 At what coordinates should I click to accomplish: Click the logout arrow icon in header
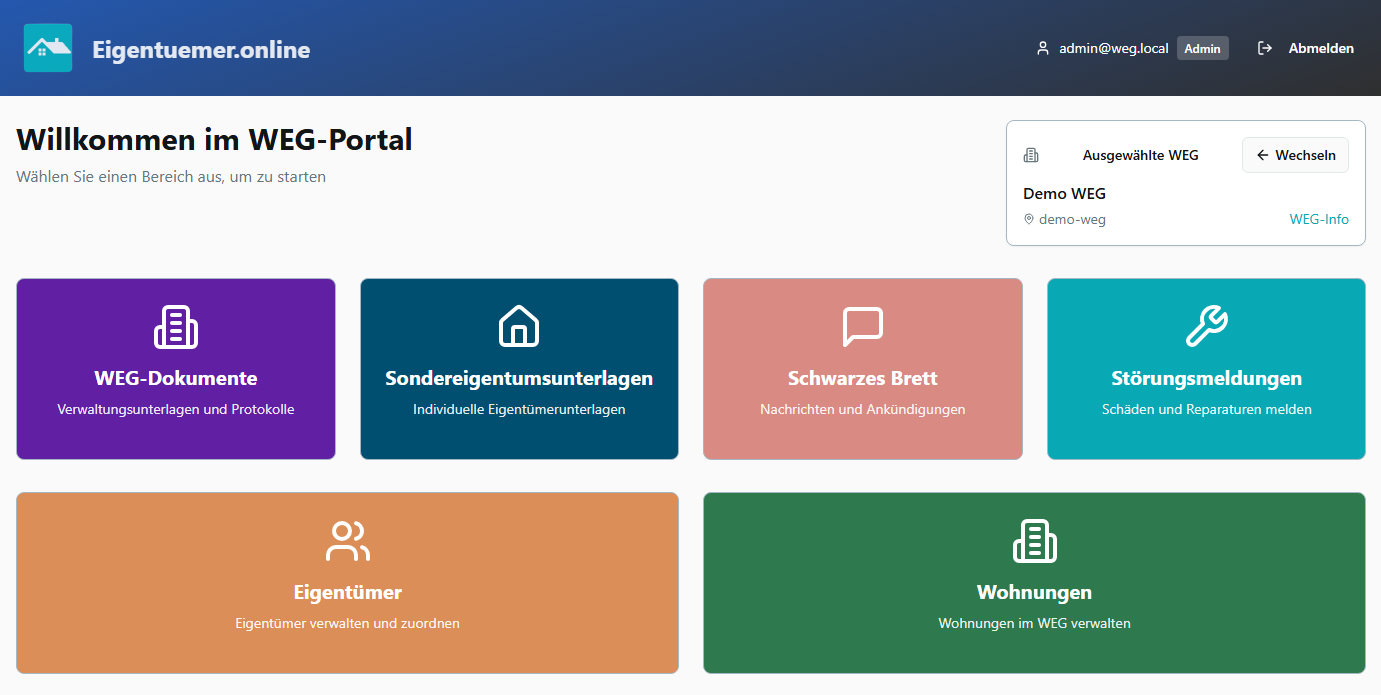point(1265,48)
